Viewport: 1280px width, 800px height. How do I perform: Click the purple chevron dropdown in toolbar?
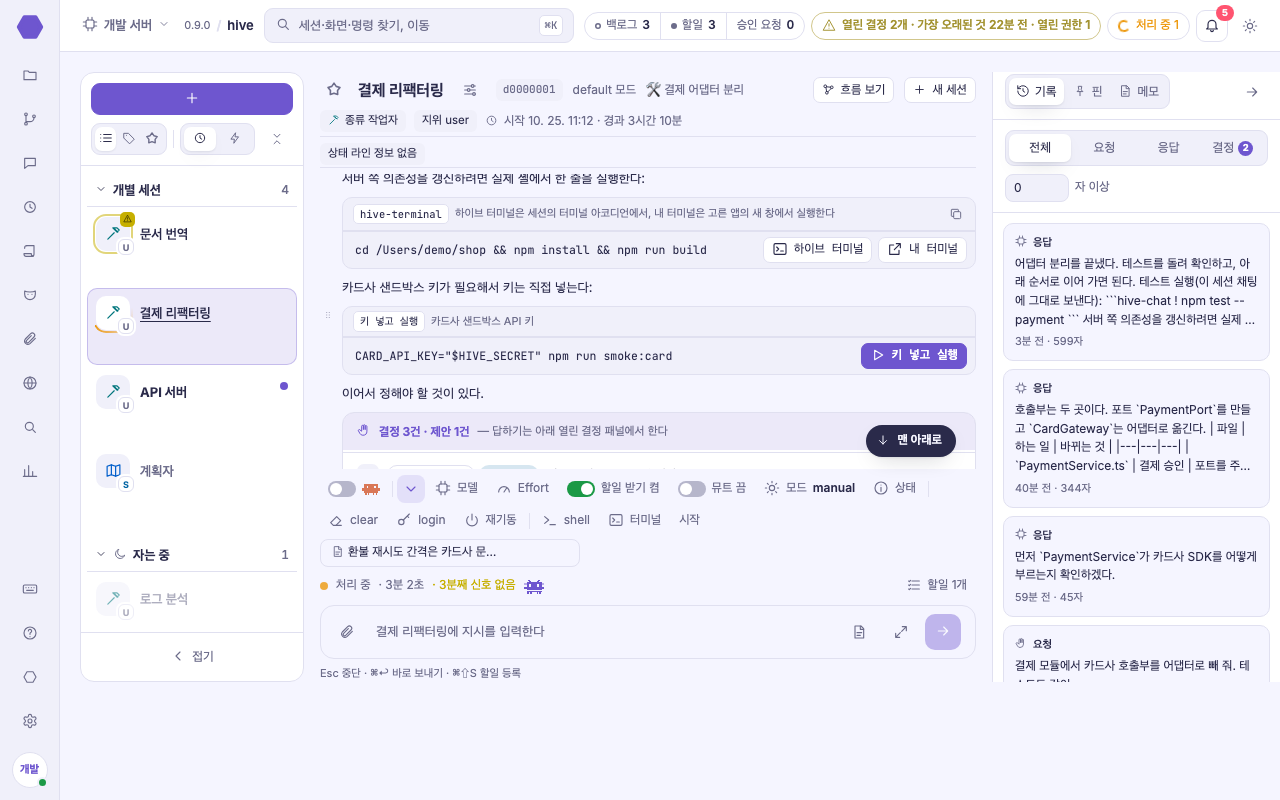411,489
